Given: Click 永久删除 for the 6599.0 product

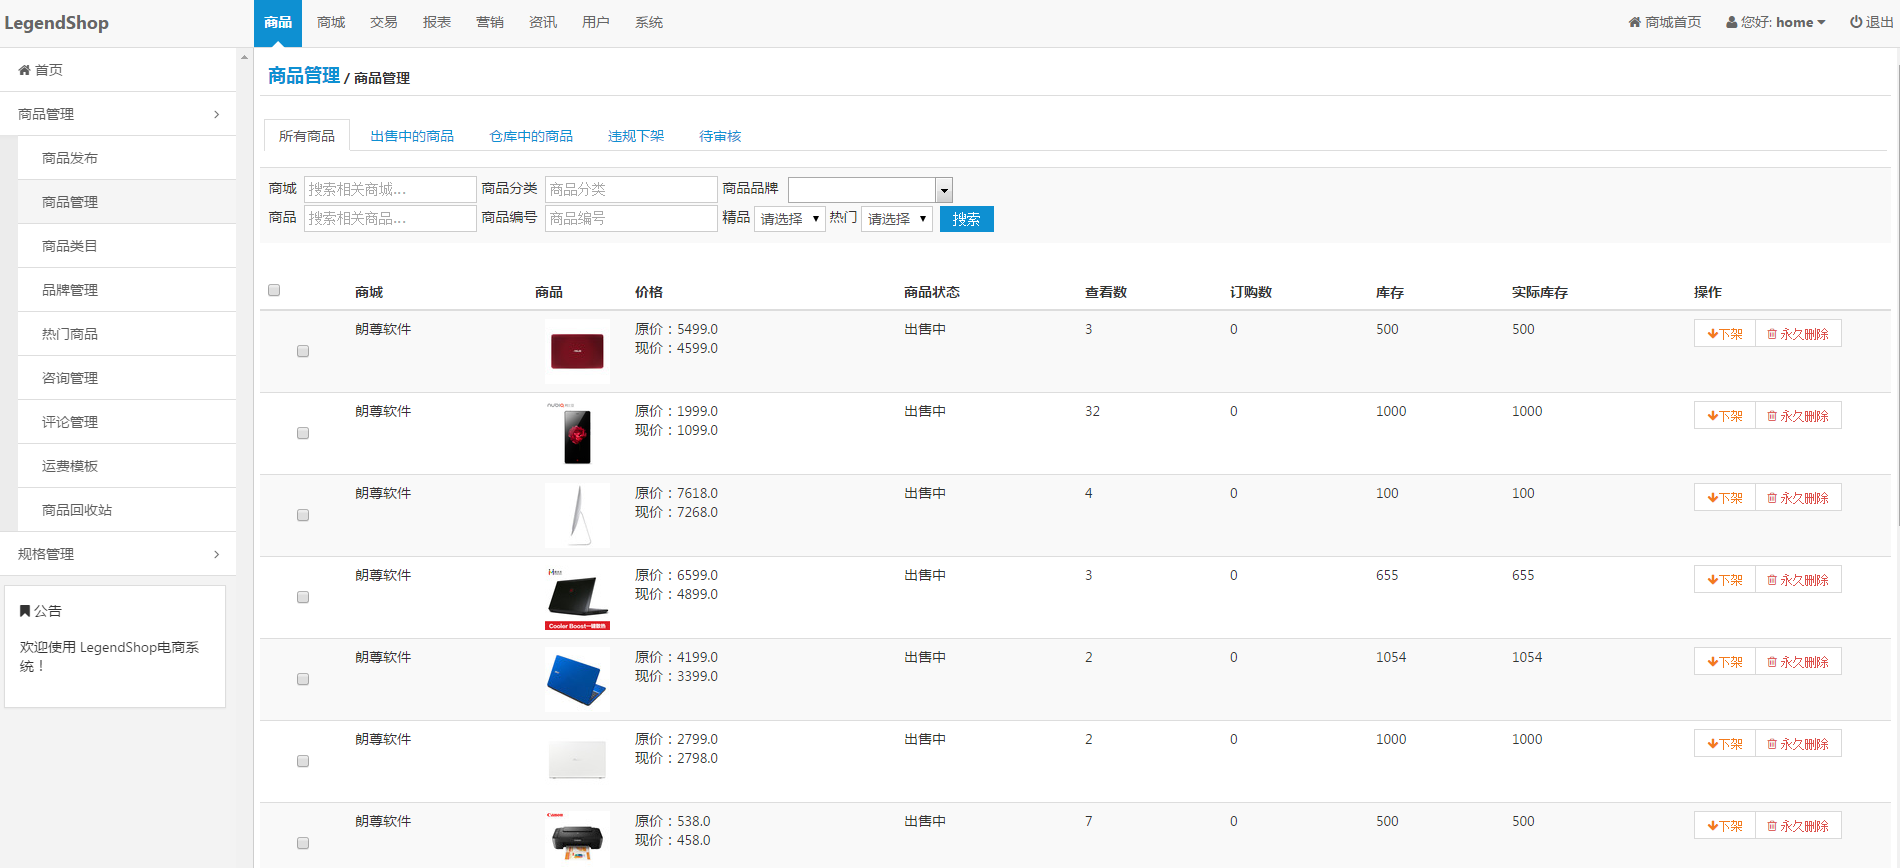Looking at the screenshot, I should tap(1798, 580).
